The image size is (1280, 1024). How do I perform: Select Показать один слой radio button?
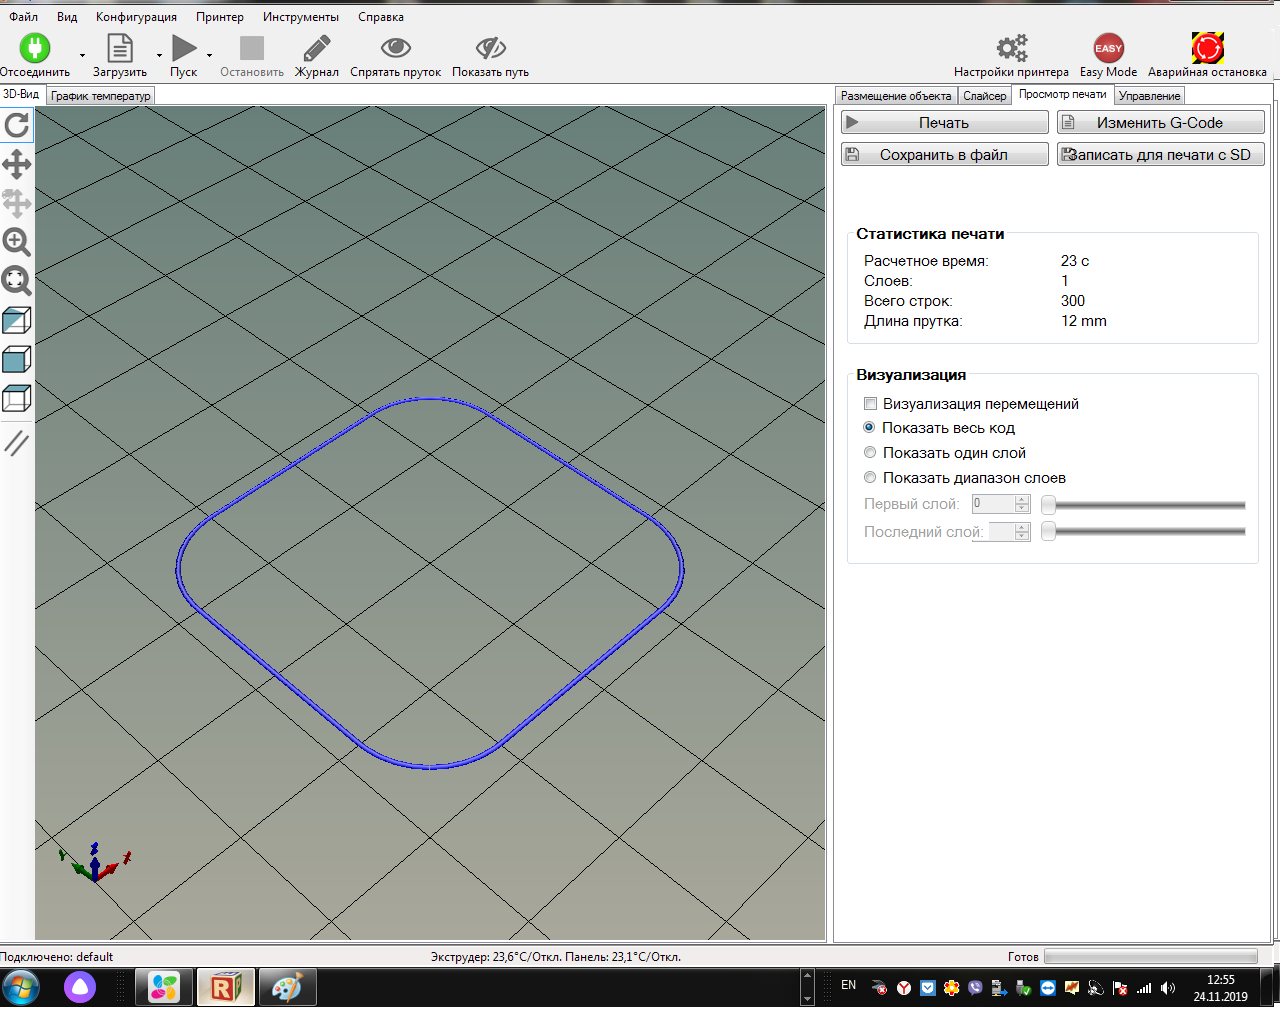870,453
